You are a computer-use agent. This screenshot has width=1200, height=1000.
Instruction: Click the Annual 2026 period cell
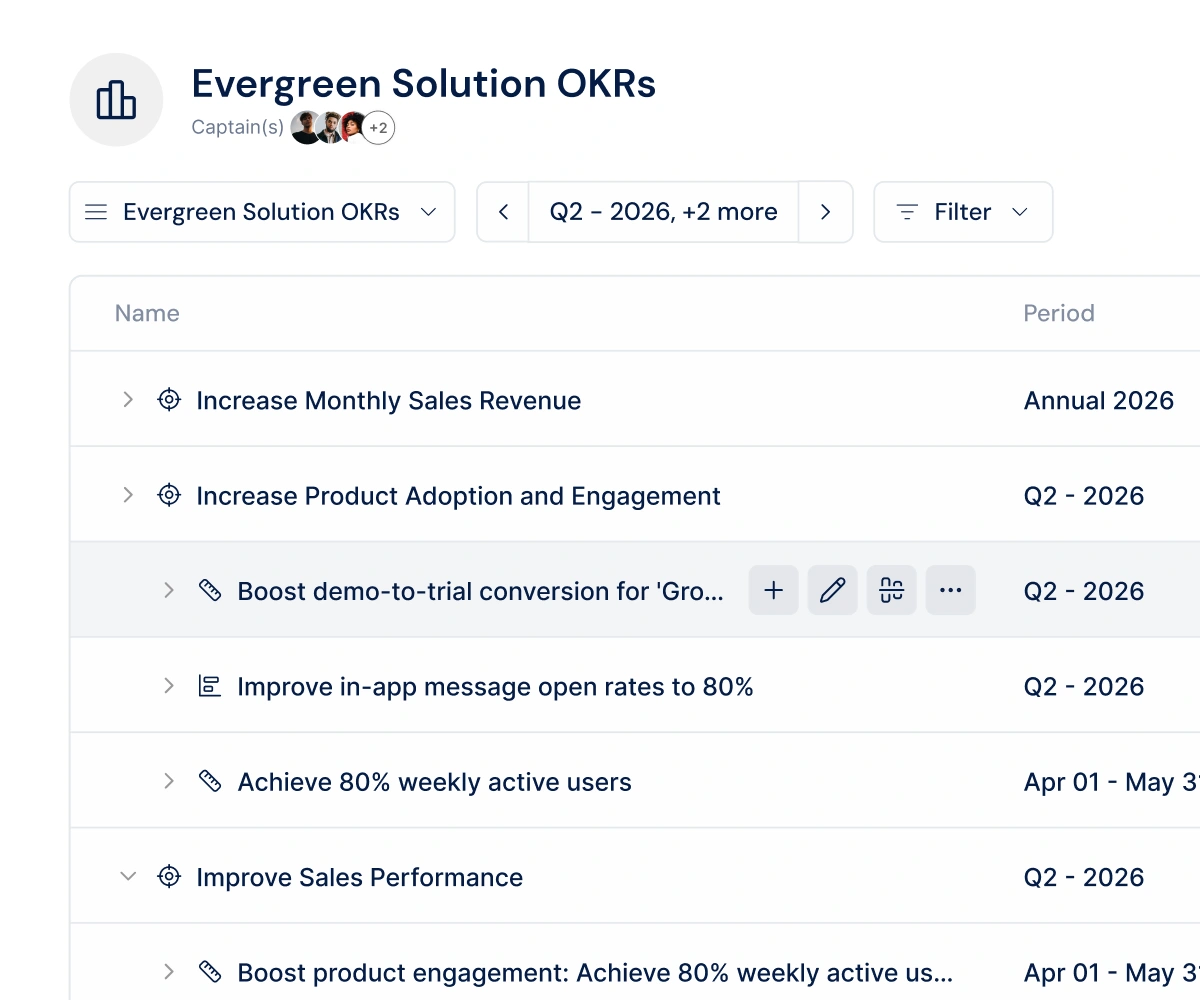pyautogui.click(x=1099, y=401)
